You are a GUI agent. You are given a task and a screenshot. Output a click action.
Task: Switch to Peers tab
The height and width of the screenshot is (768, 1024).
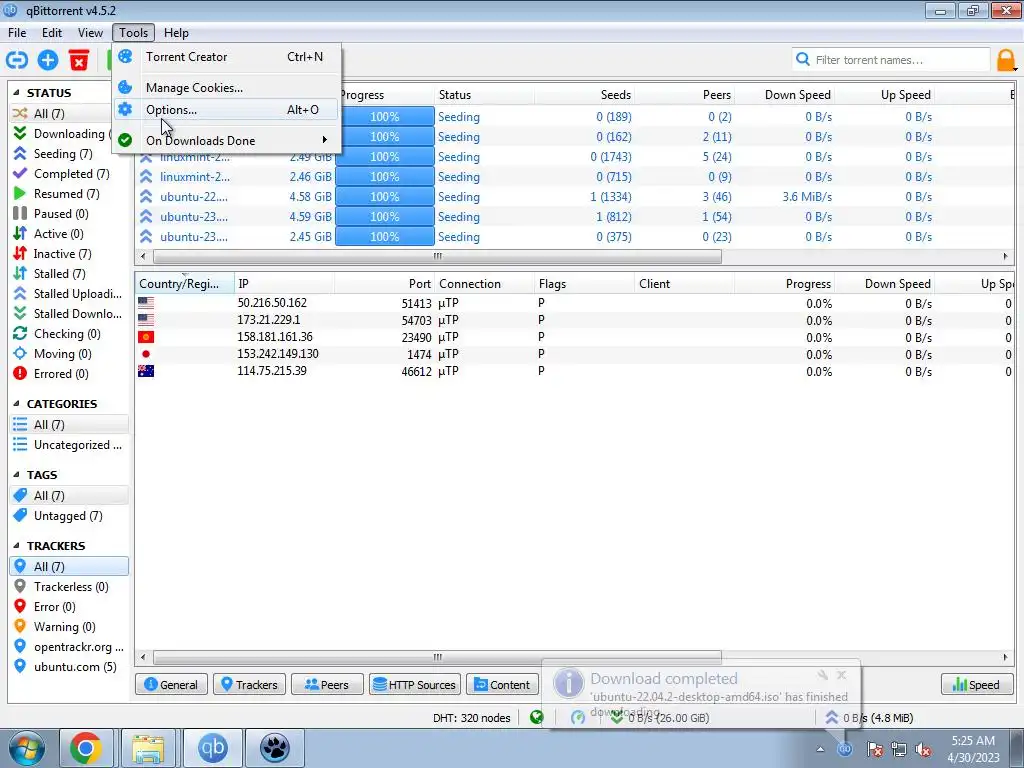coord(327,684)
